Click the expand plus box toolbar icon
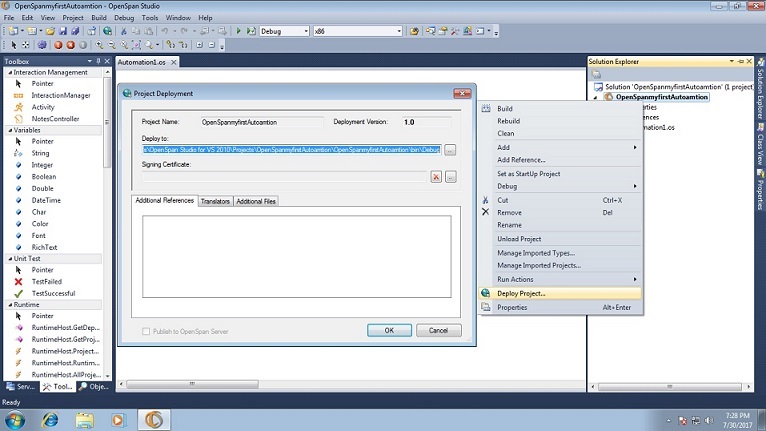The width and height of the screenshot is (766, 431). point(199,45)
